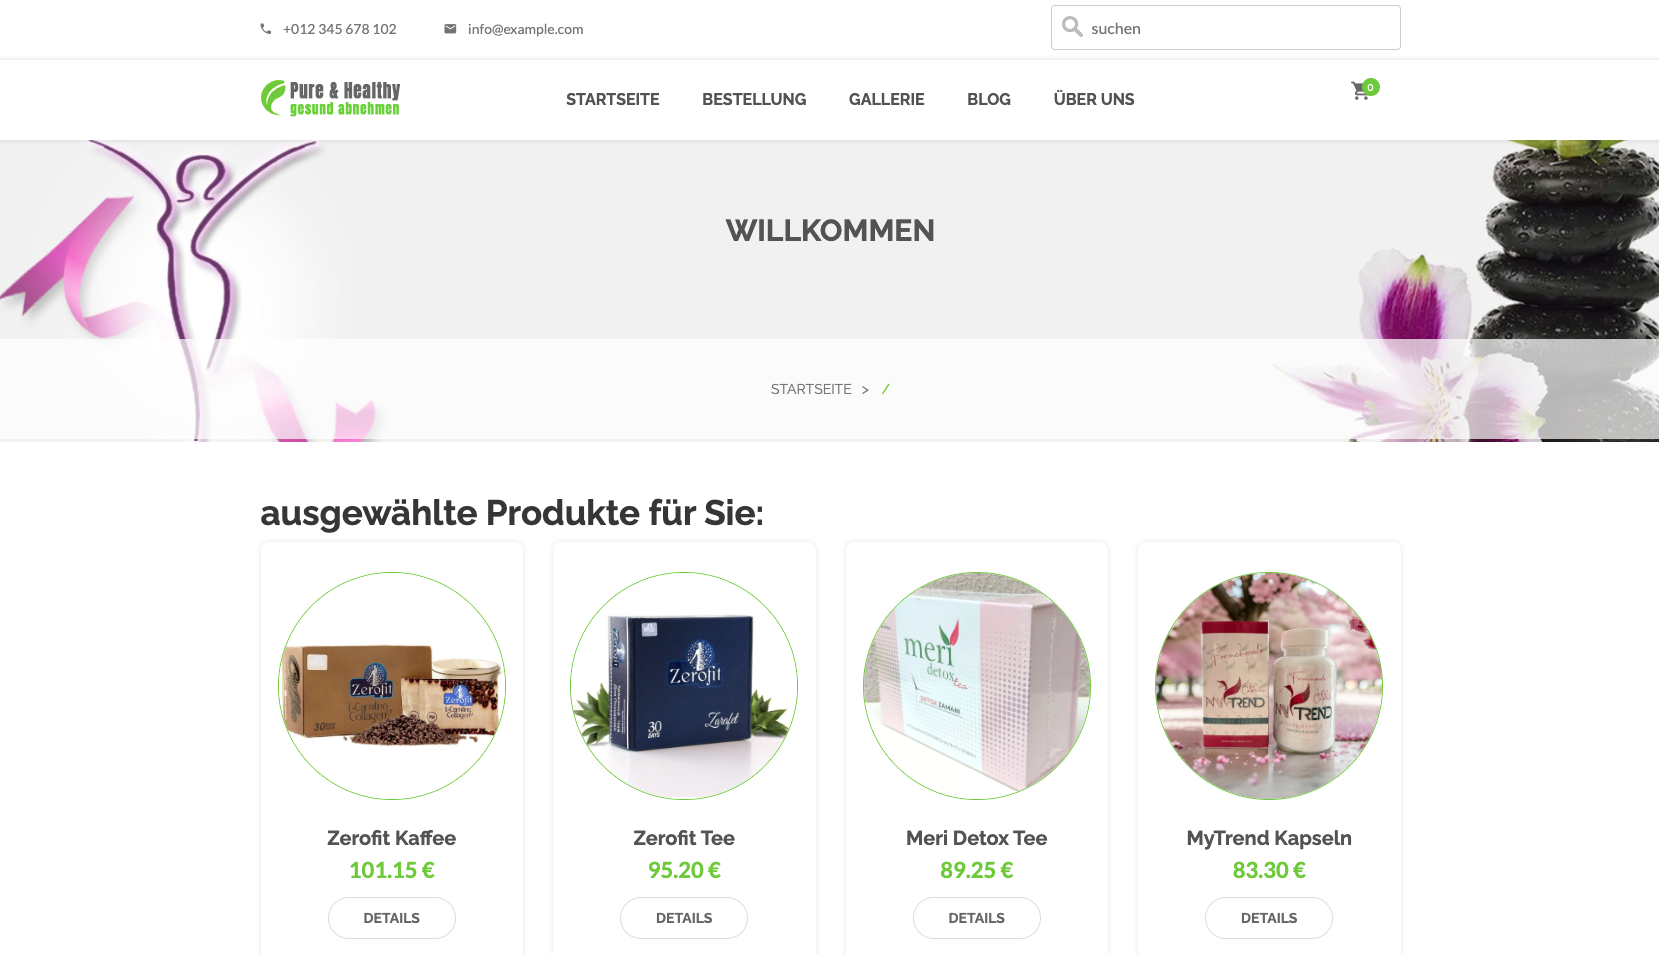Click the STARTSEITE breadcrumb link
The width and height of the screenshot is (1659, 954).
tap(811, 389)
